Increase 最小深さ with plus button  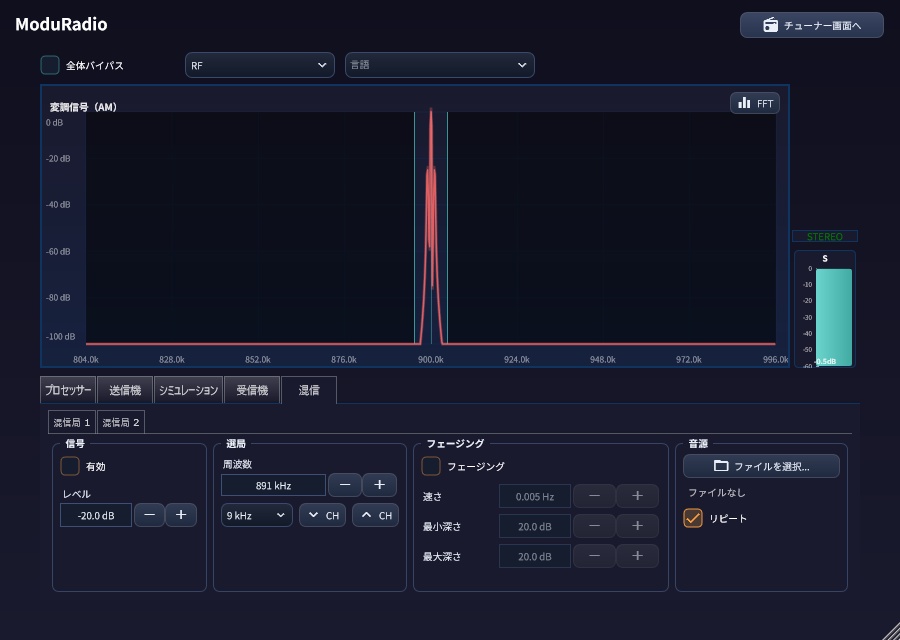point(637,526)
